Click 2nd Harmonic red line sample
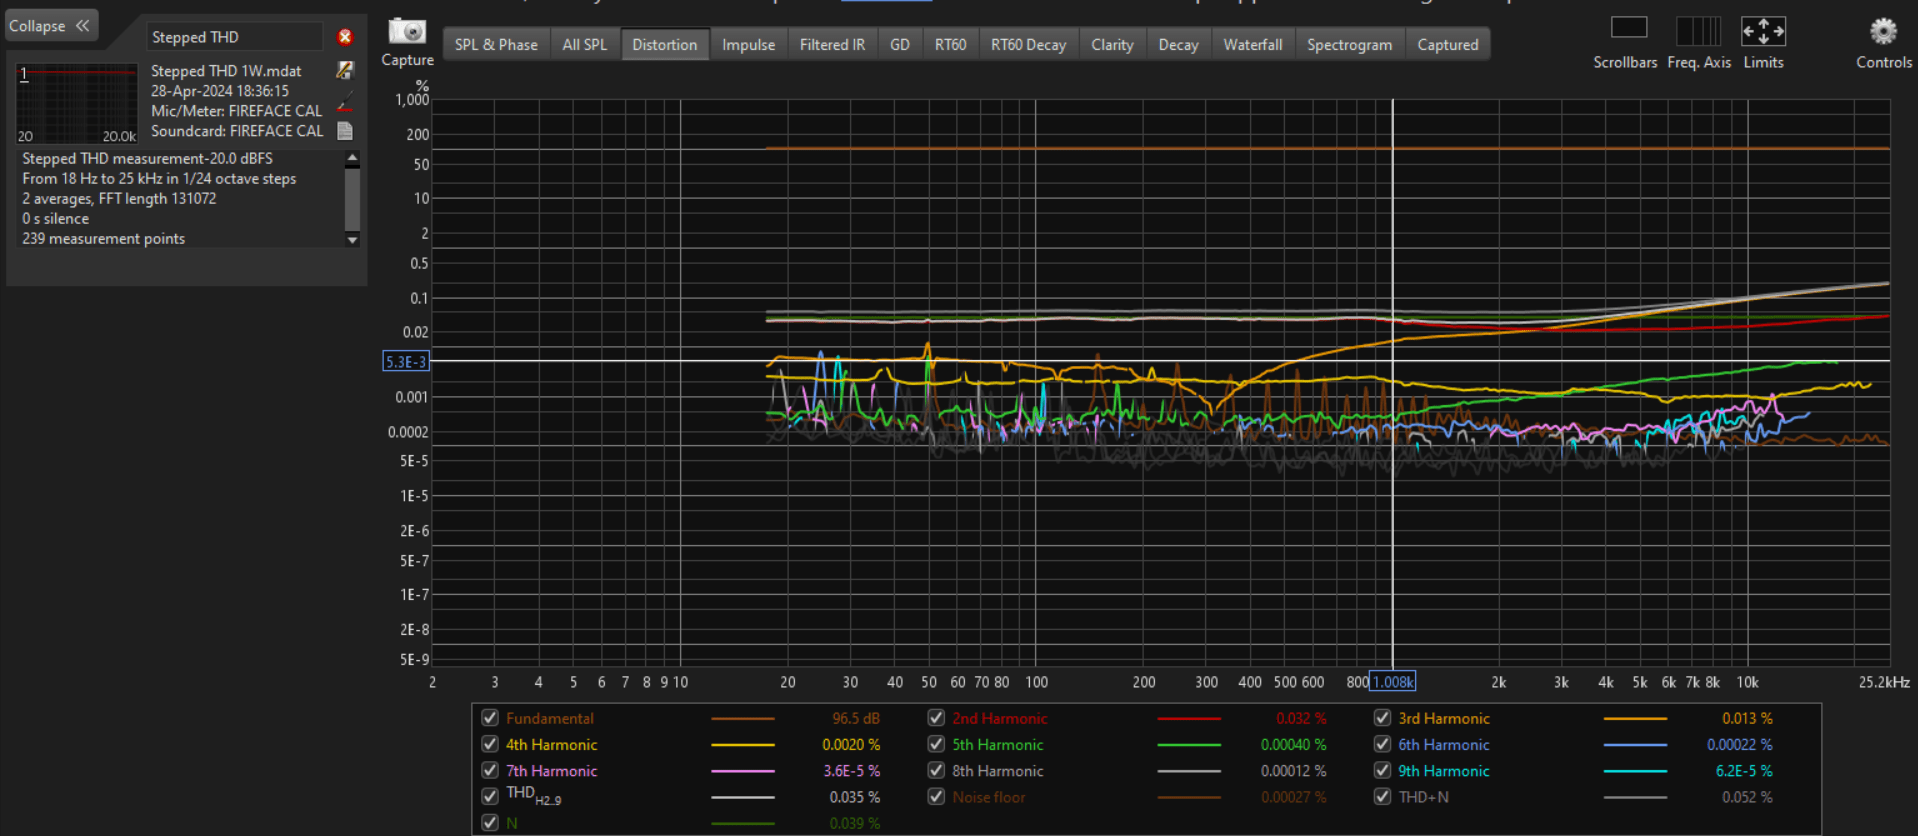 click(x=1189, y=718)
